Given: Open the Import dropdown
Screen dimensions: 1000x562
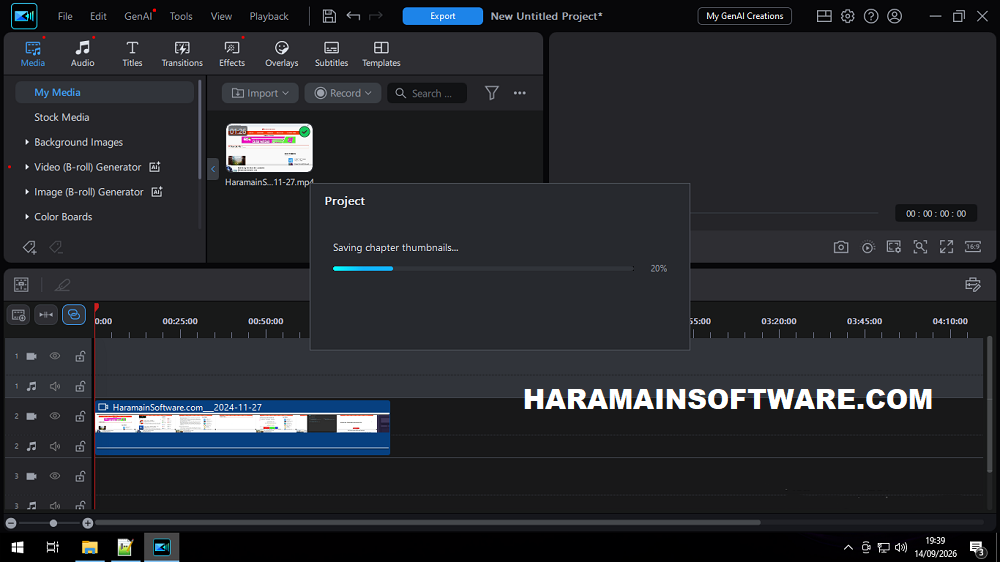Looking at the screenshot, I should coord(260,93).
